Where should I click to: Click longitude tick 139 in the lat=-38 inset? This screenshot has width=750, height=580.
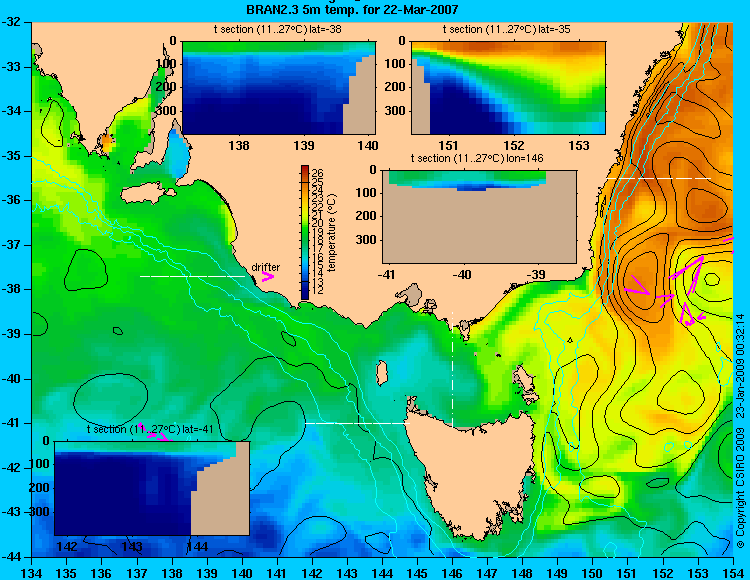pyautogui.click(x=304, y=145)
